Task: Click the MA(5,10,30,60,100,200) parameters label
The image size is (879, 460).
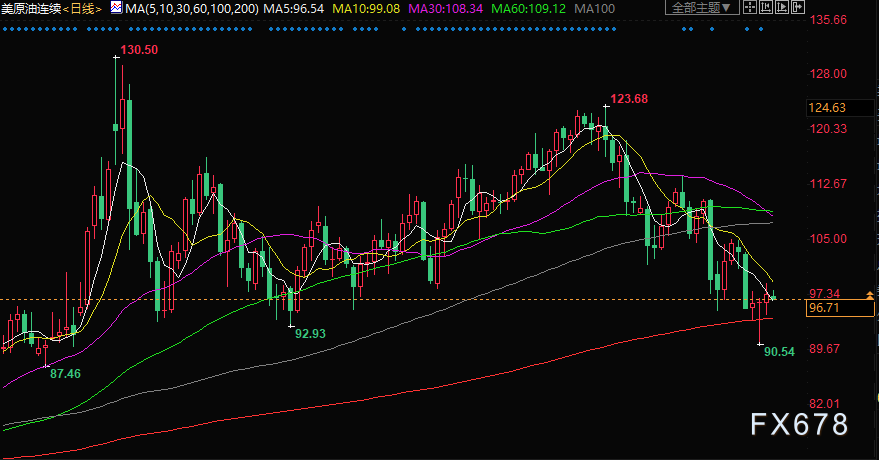Action: [x=192, y=8]
